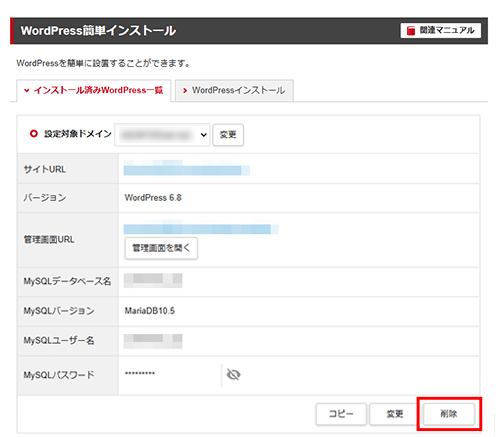Click the 設定対象ドメイン label
500x437 pixels.
(x=78, y=134)
